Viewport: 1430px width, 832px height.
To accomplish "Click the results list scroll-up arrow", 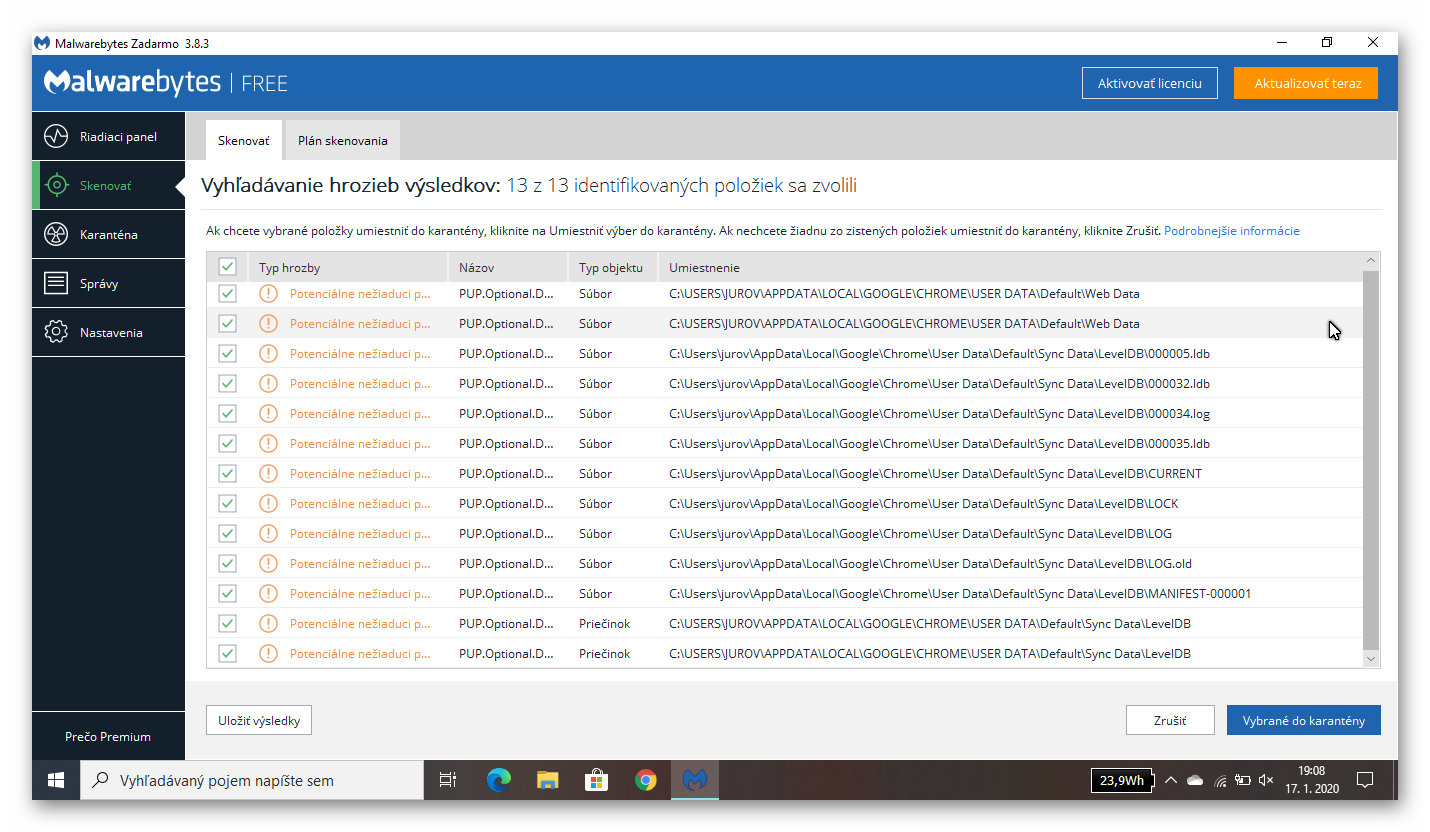I will [1370, 261].
